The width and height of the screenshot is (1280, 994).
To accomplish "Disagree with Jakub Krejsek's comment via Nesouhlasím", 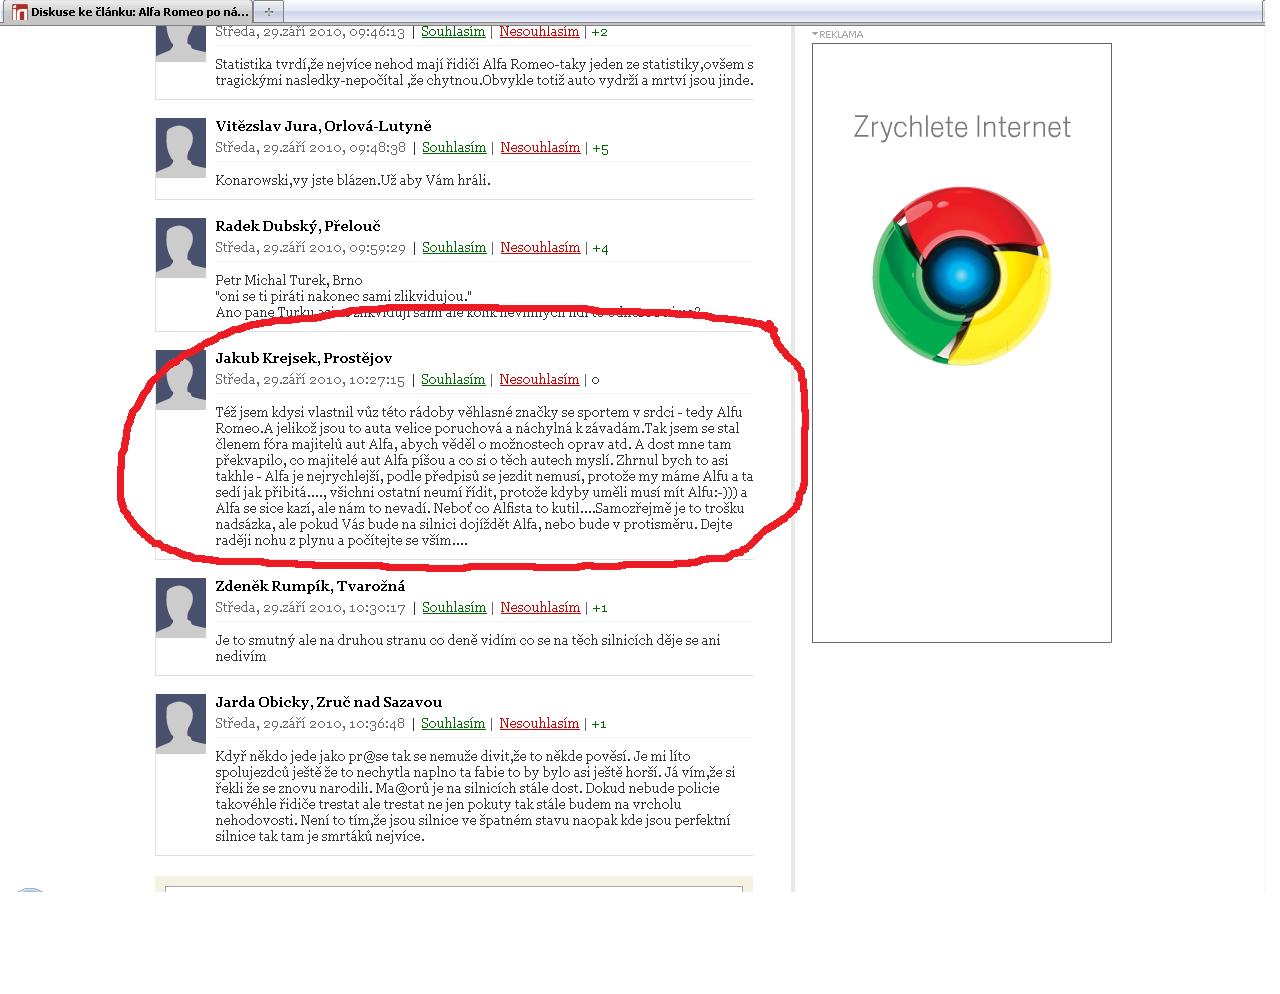I will click(x=539, y=379).
